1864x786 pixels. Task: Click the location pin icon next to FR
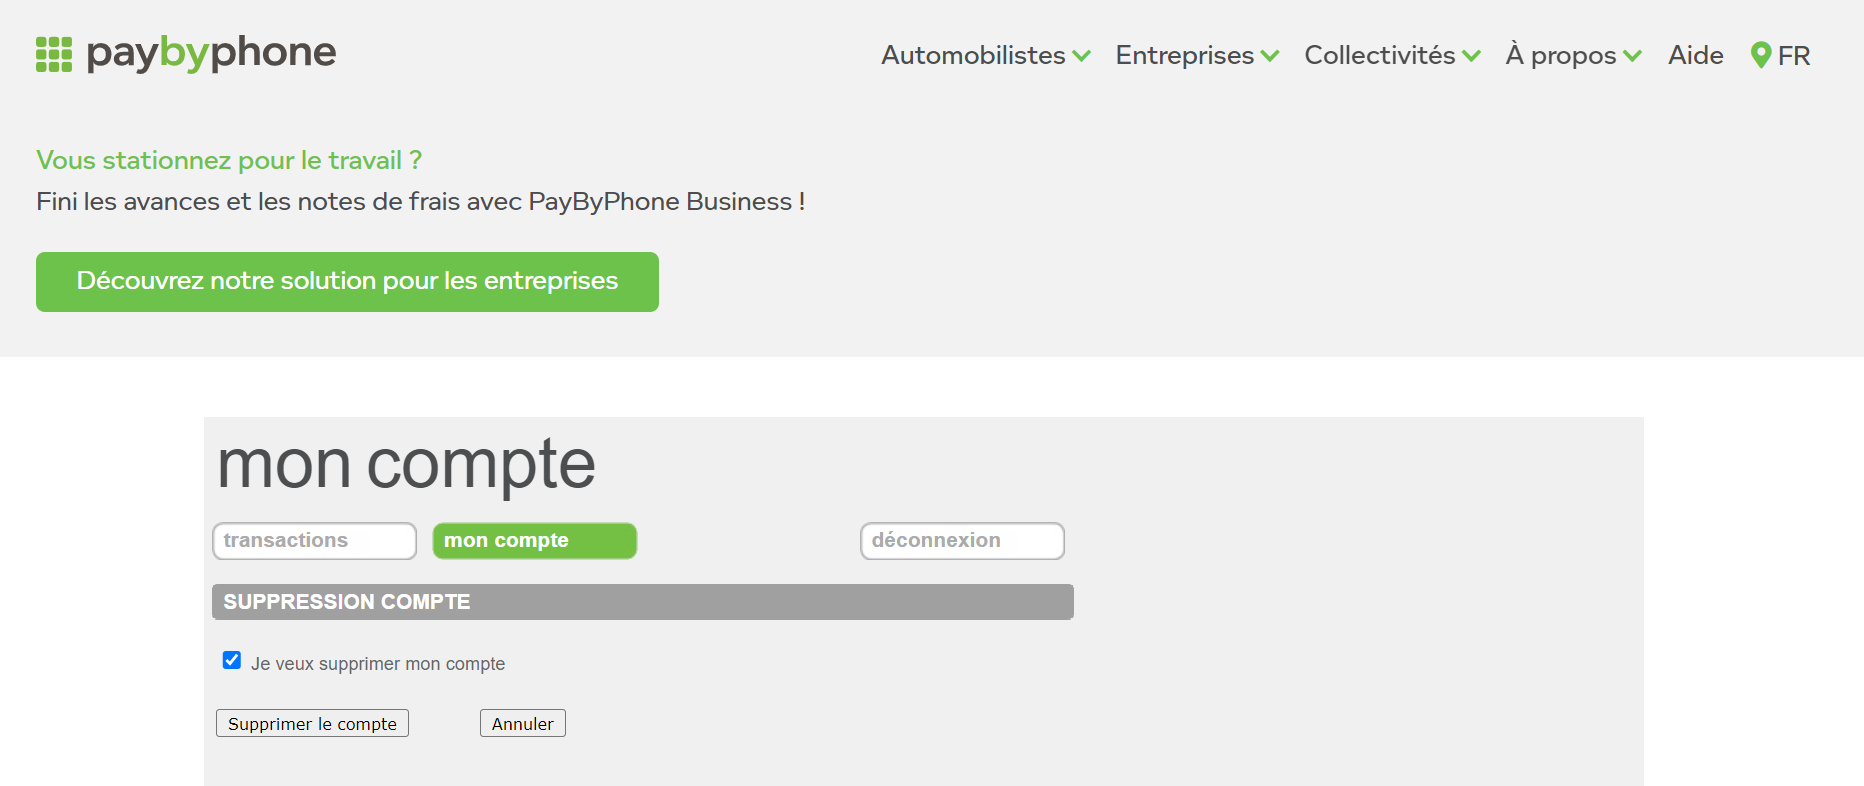click(1761, 55)
